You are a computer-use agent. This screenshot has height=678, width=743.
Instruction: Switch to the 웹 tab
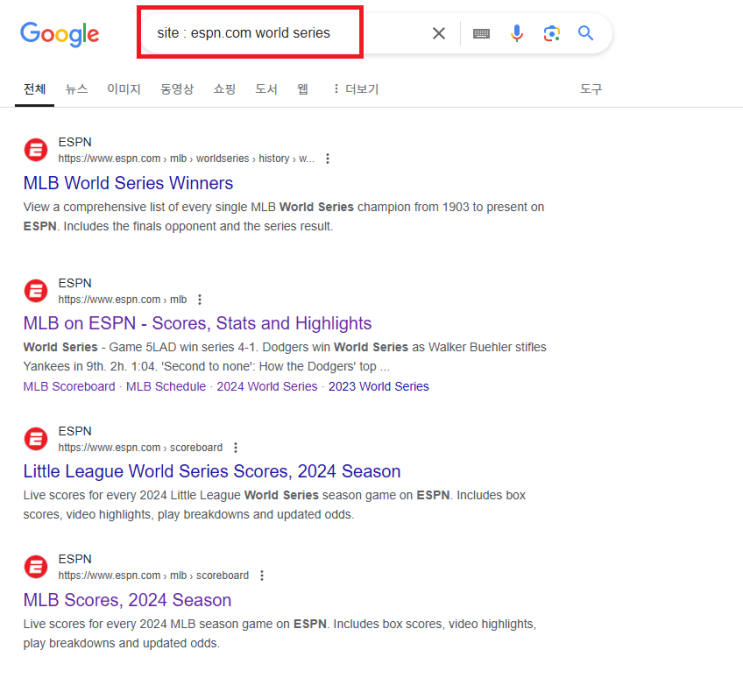point(303,89)
